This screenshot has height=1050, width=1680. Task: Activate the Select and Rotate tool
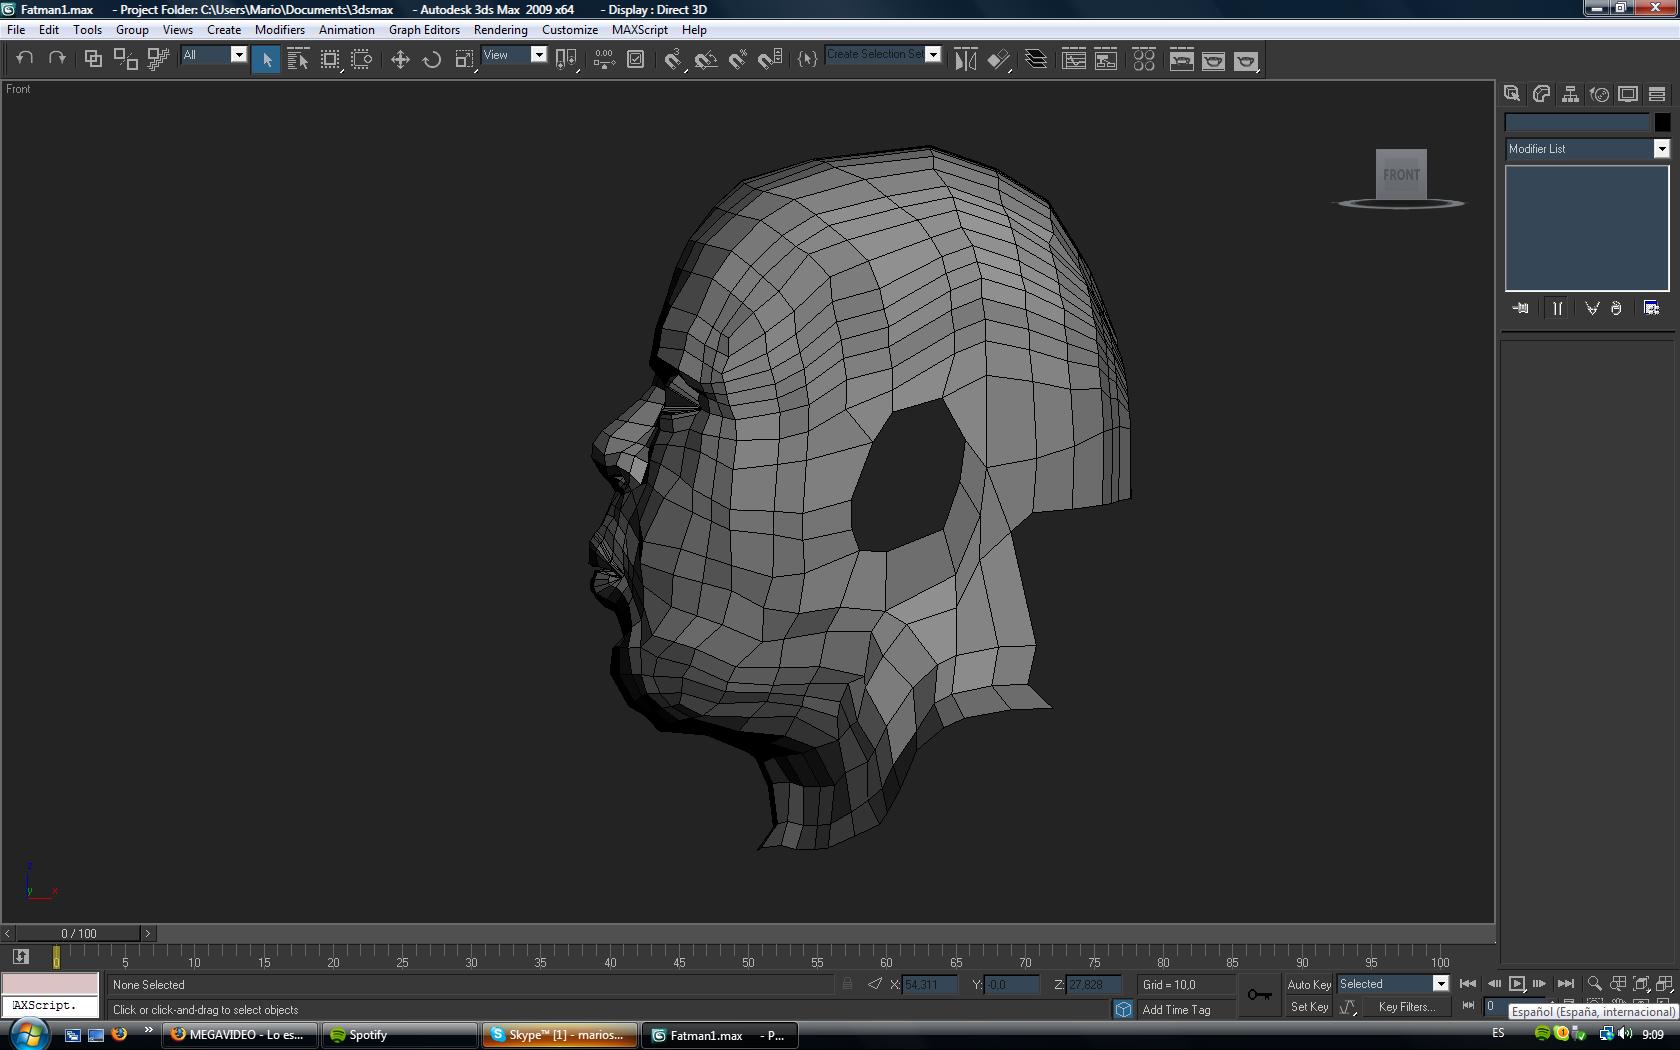click(432, 60)
